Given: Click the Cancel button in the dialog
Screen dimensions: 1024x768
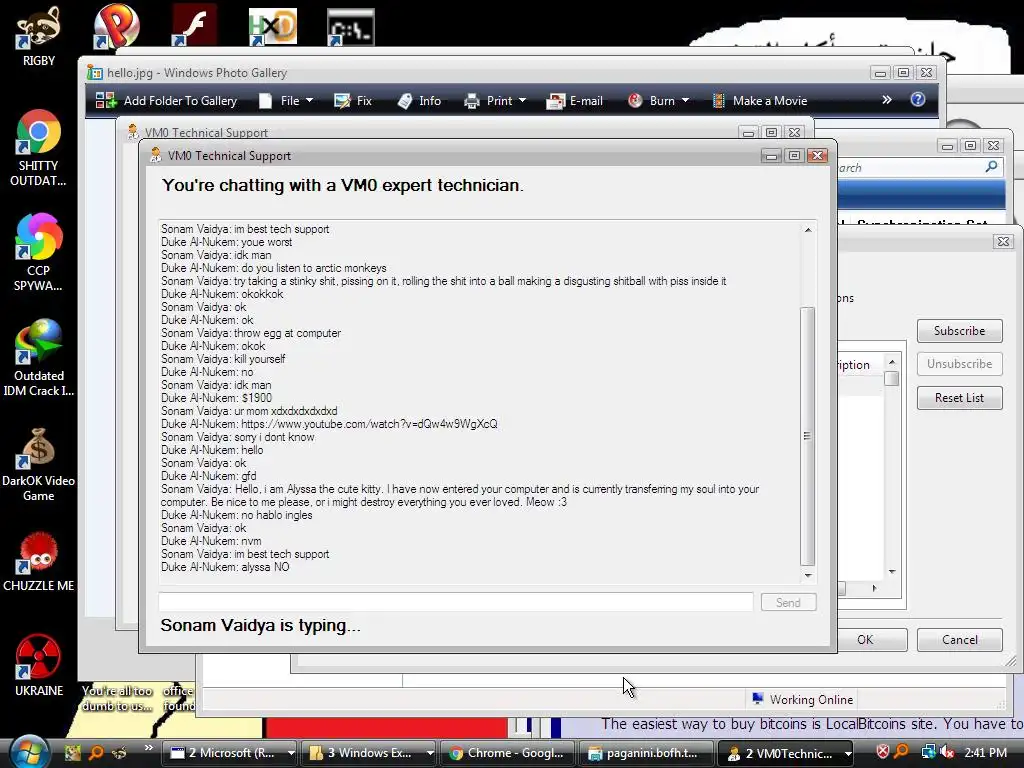Looking at the screenshot, I should click(959, 639).
